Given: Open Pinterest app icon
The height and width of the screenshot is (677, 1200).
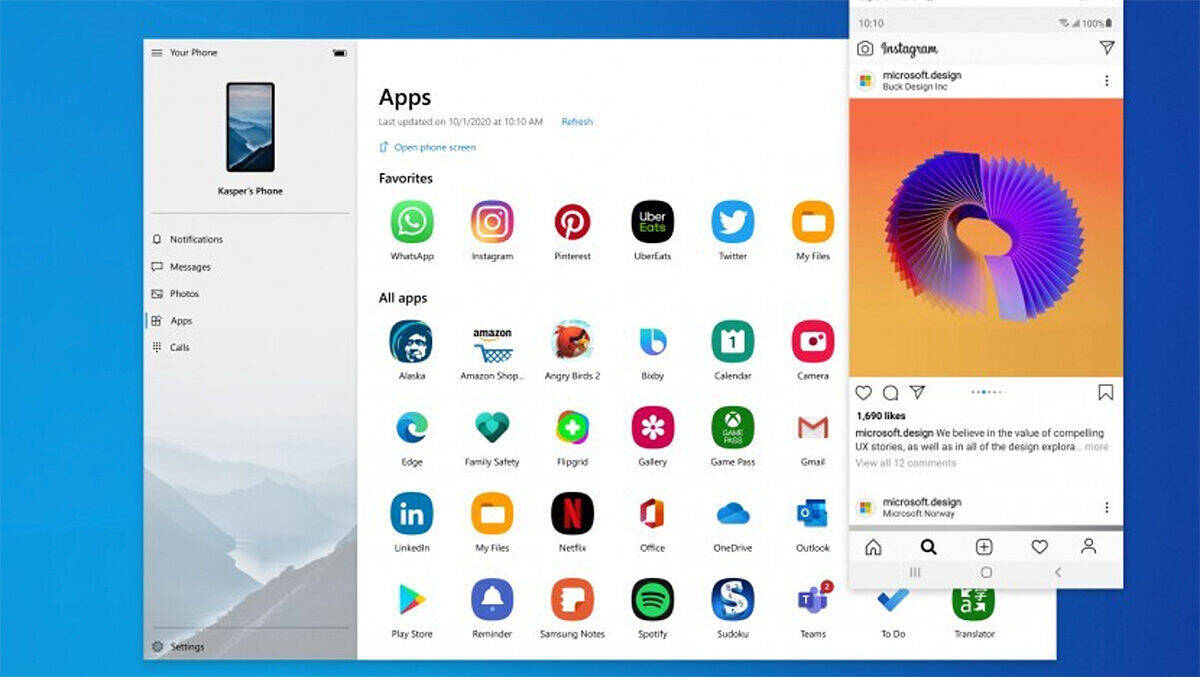Looking at the screenshot, I should click(572, 222).
